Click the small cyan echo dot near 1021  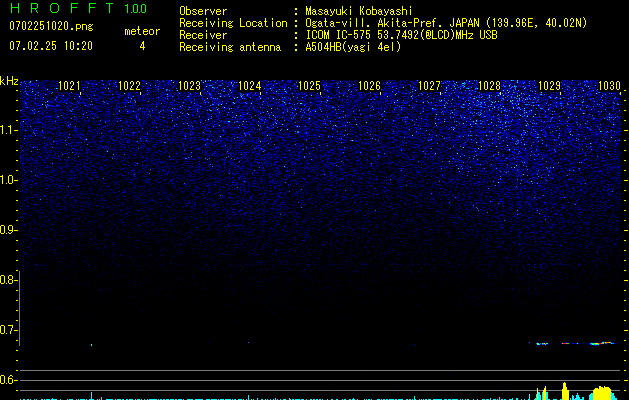click(x=91, y=345)
